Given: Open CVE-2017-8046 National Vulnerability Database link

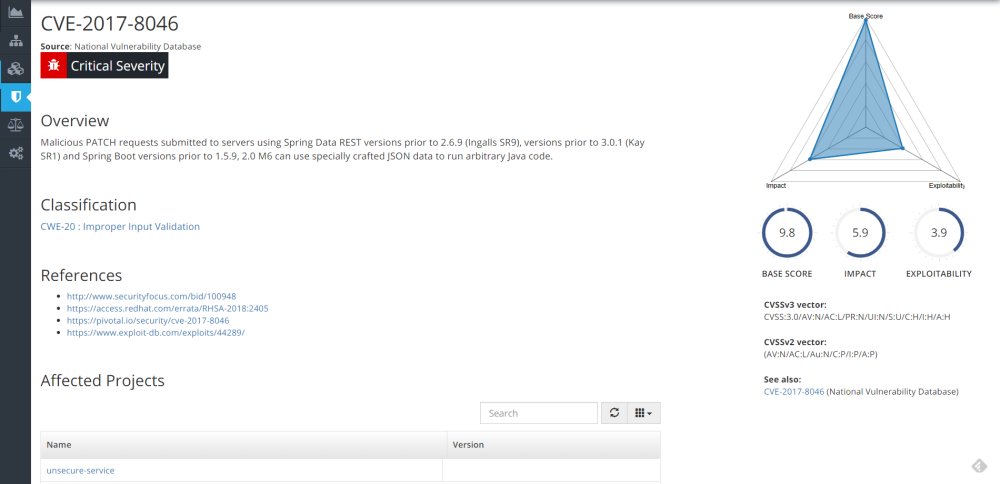Looking at the screenshot, I should point(793,392).
